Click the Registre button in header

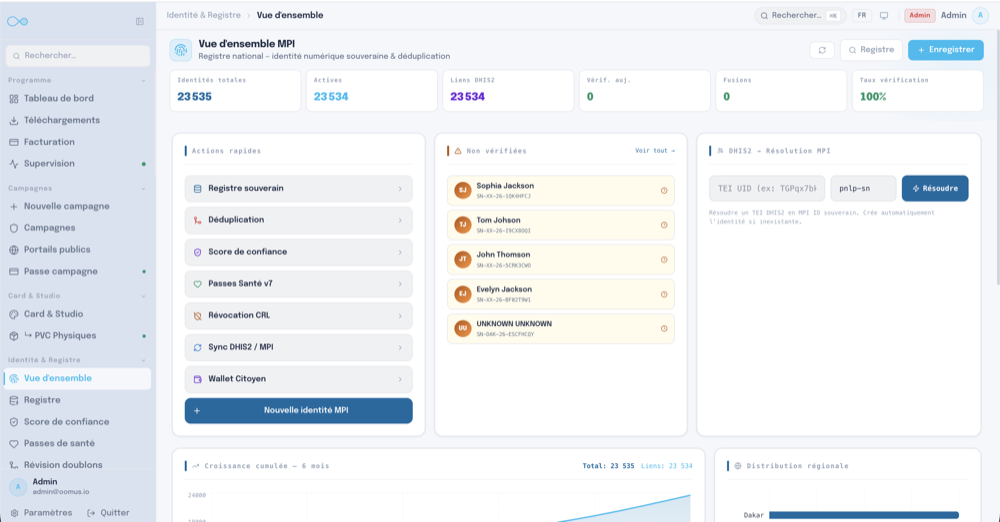[871, 50]
